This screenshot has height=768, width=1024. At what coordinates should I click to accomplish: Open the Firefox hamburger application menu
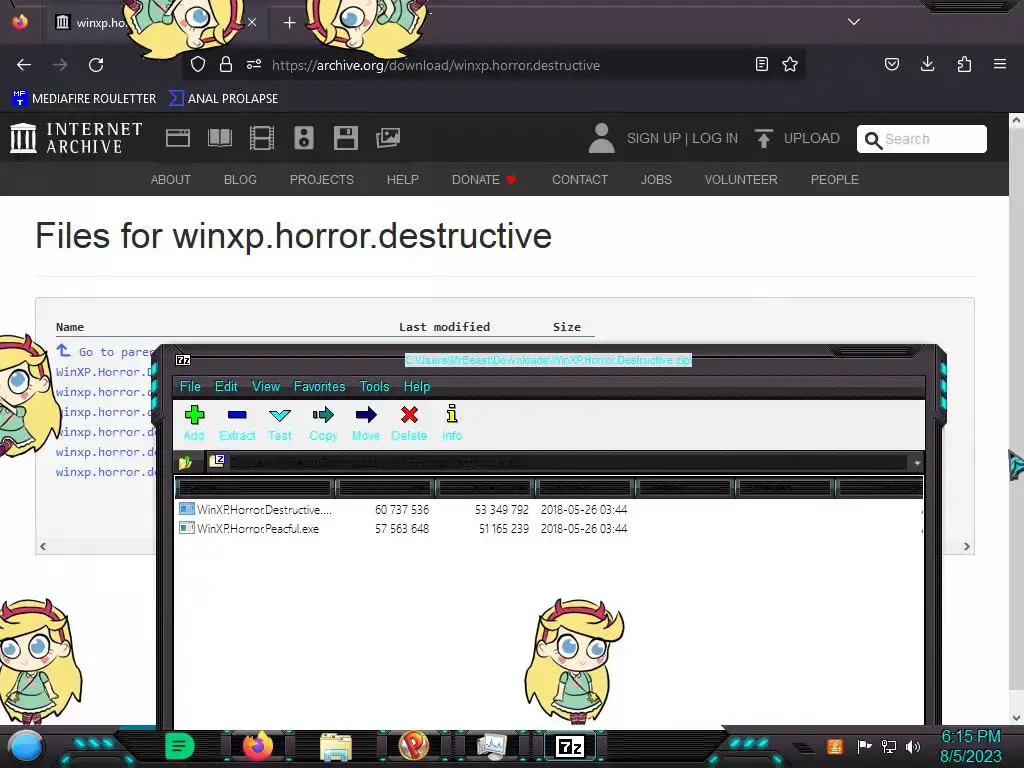pos(1000,65)
